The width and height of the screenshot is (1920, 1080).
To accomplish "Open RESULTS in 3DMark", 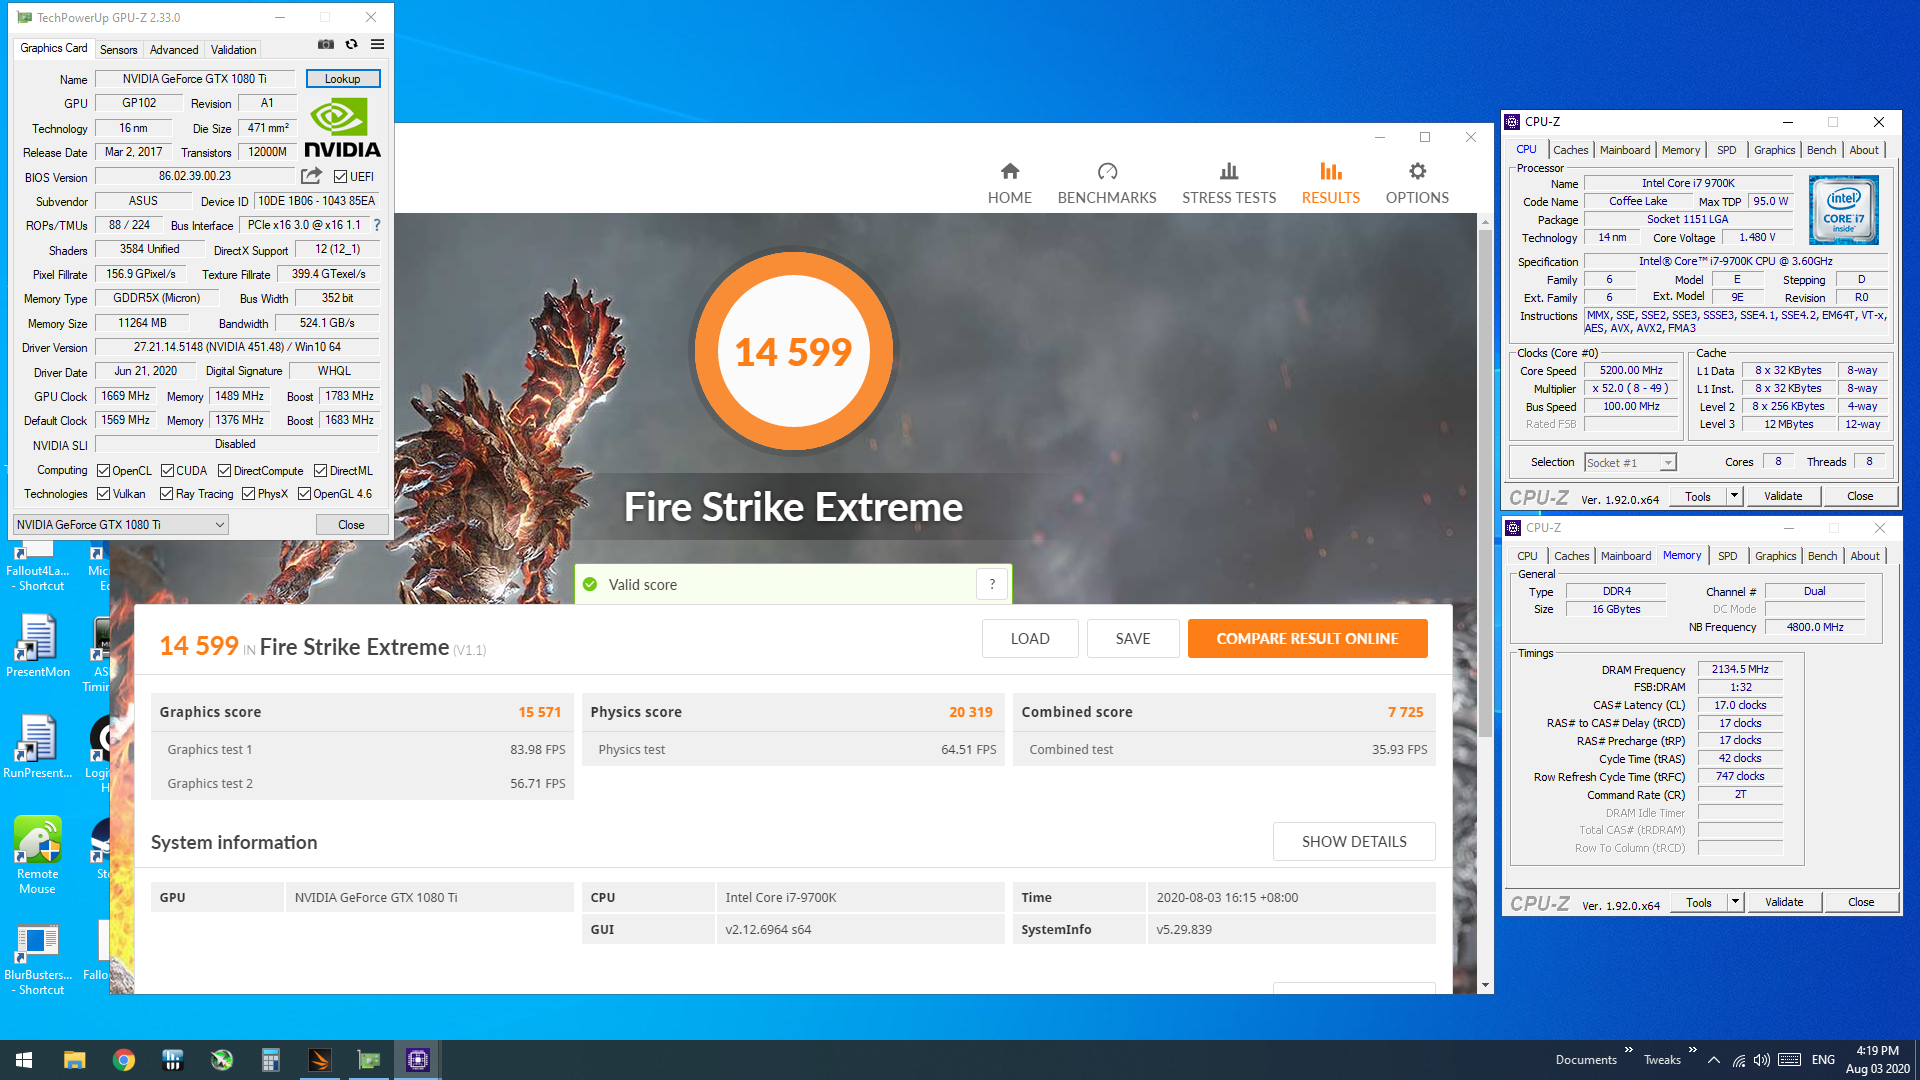I will coord(1331,183).
